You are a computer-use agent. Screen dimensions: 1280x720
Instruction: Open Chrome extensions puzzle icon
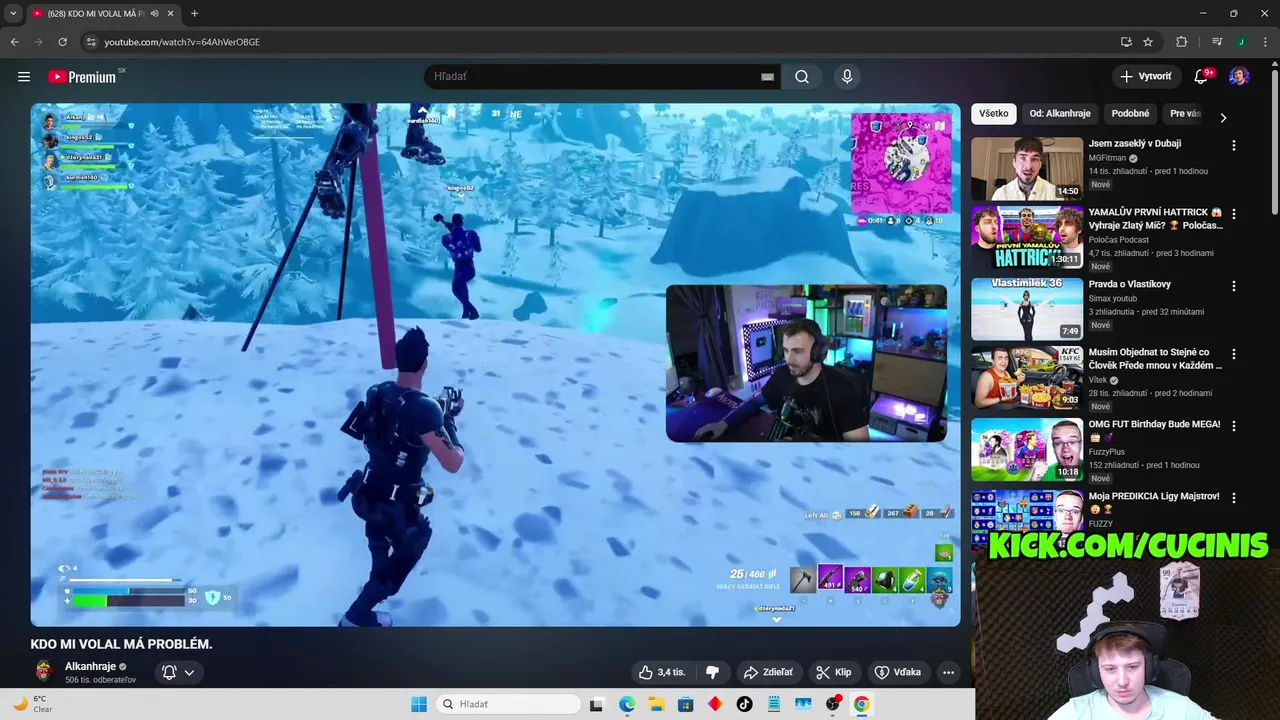[x=1181, y=42]
